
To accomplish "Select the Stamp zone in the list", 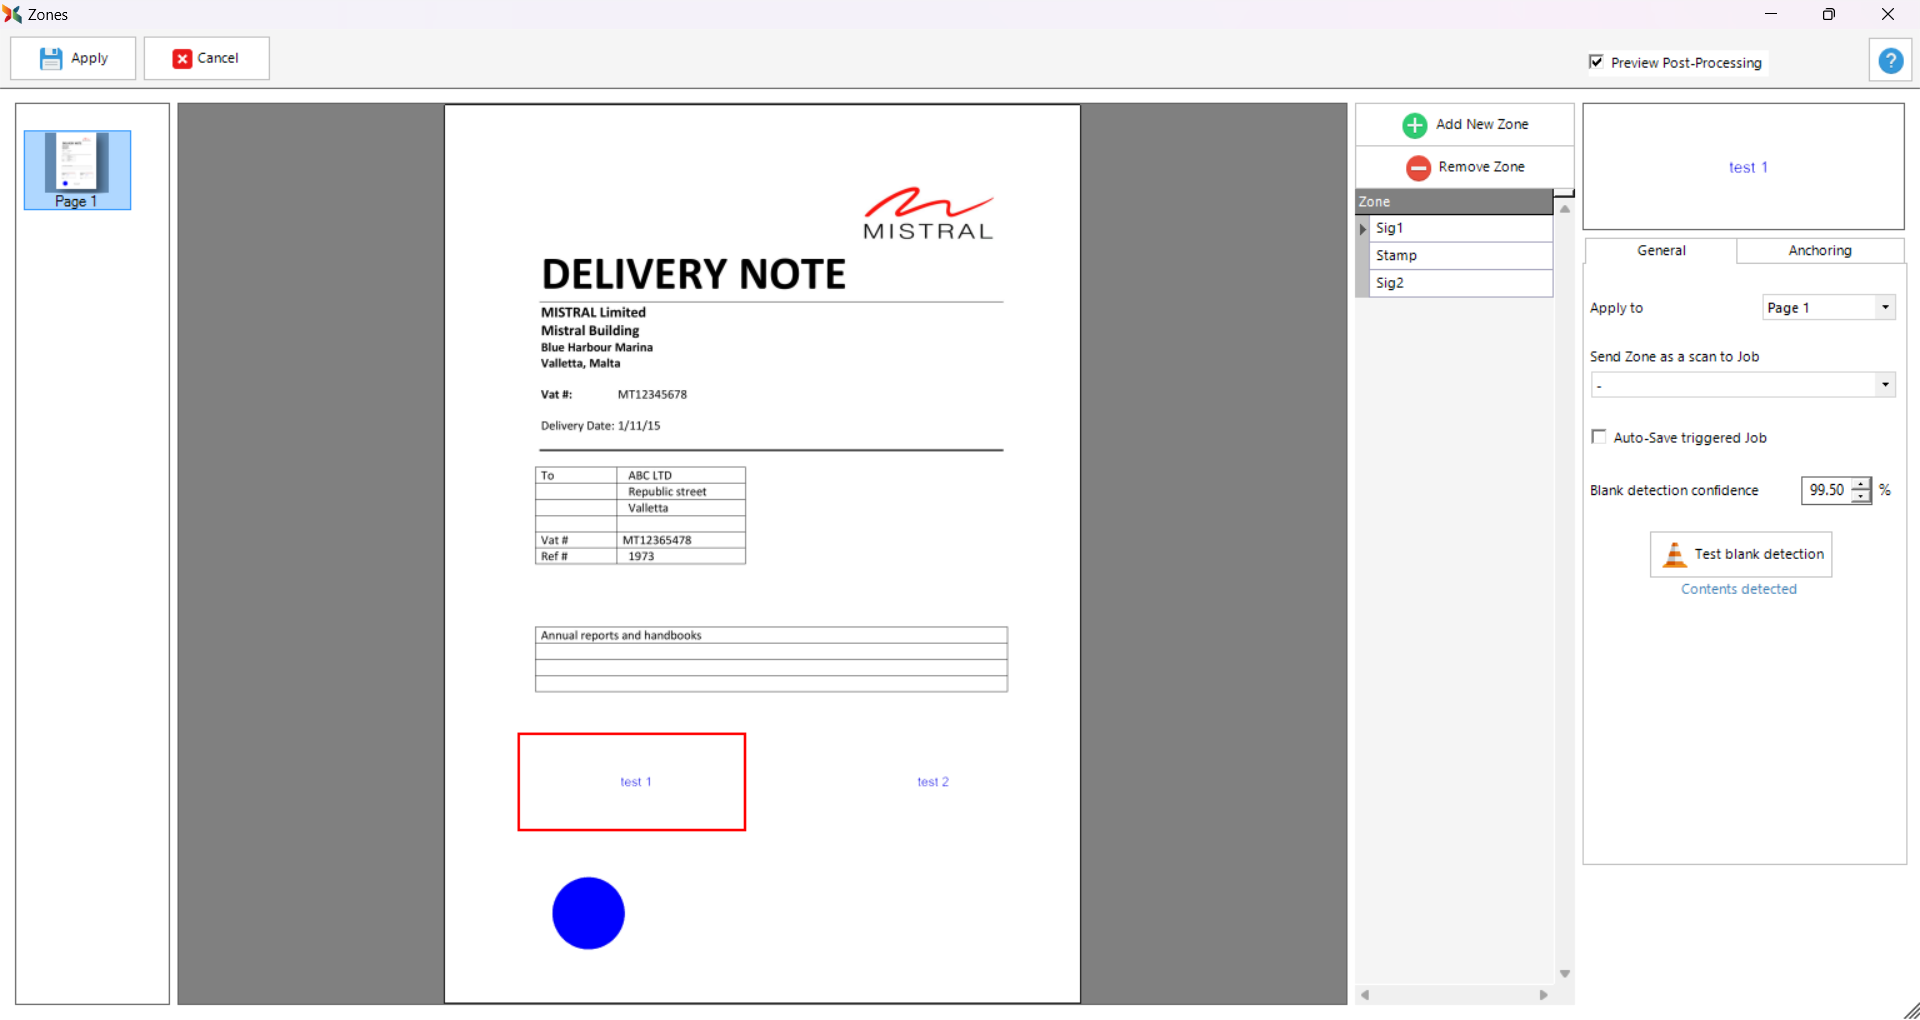I will click(x=1459, y=256).
